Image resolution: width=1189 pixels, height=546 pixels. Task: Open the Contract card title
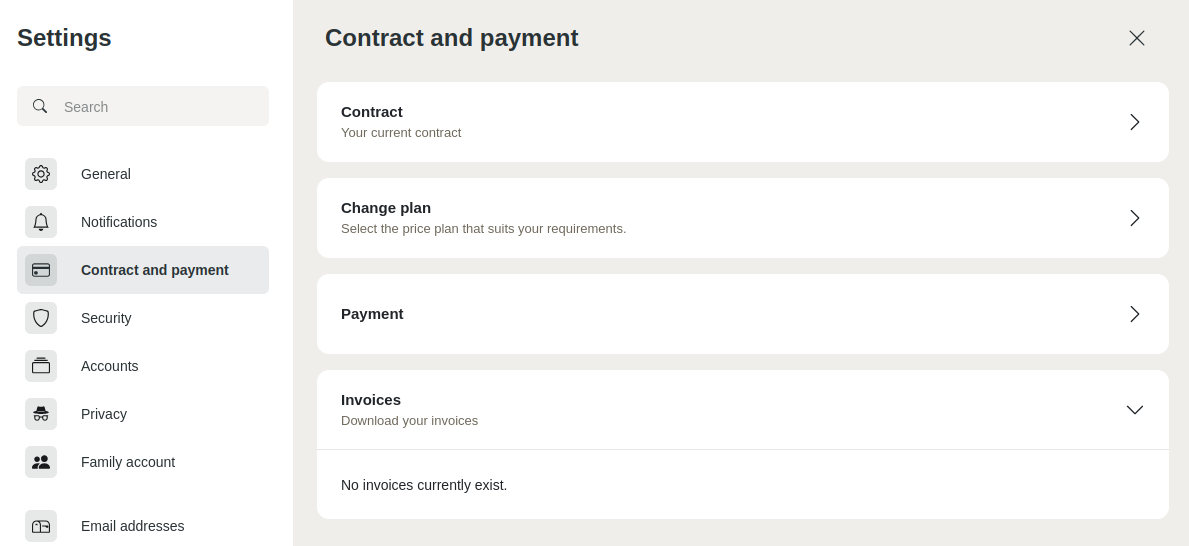(372, 112)
